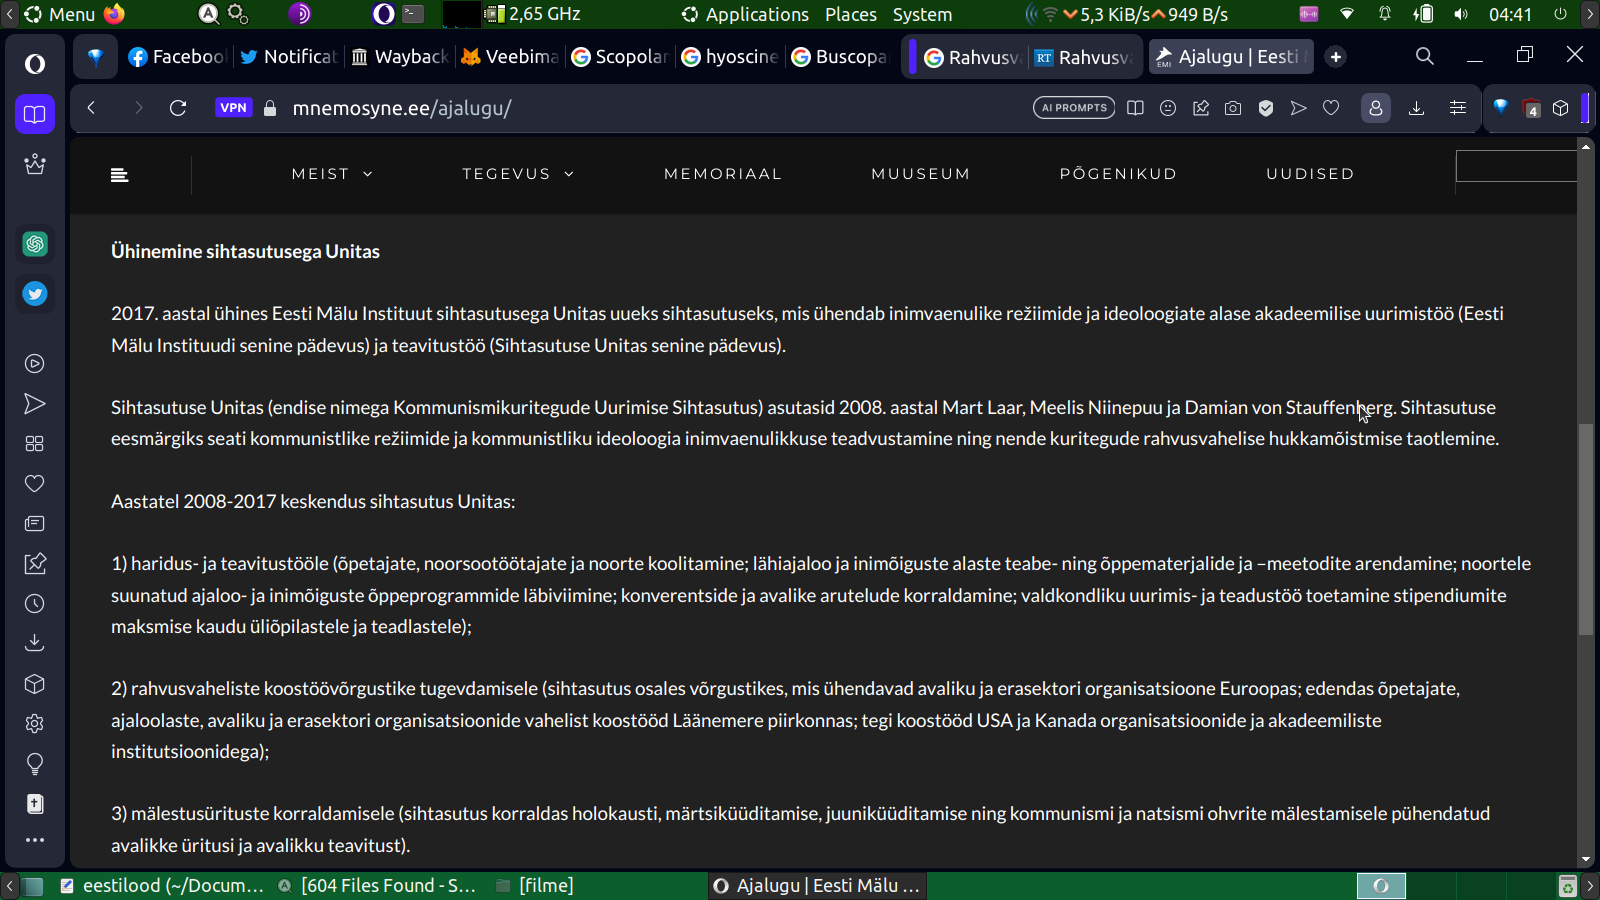Open Speed Dial grid icon in the sidebar
This screenshot has height=900, width=1600.
35,444
